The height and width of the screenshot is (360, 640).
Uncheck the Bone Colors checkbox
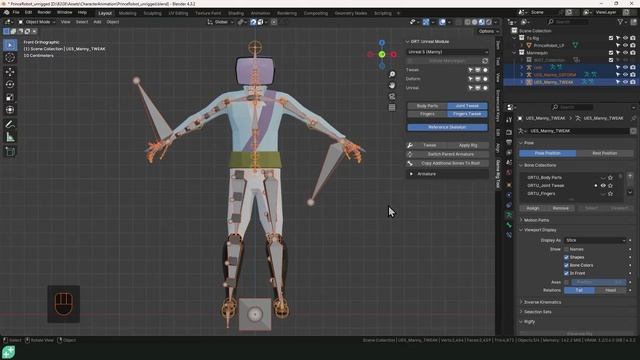click(566, 265)
